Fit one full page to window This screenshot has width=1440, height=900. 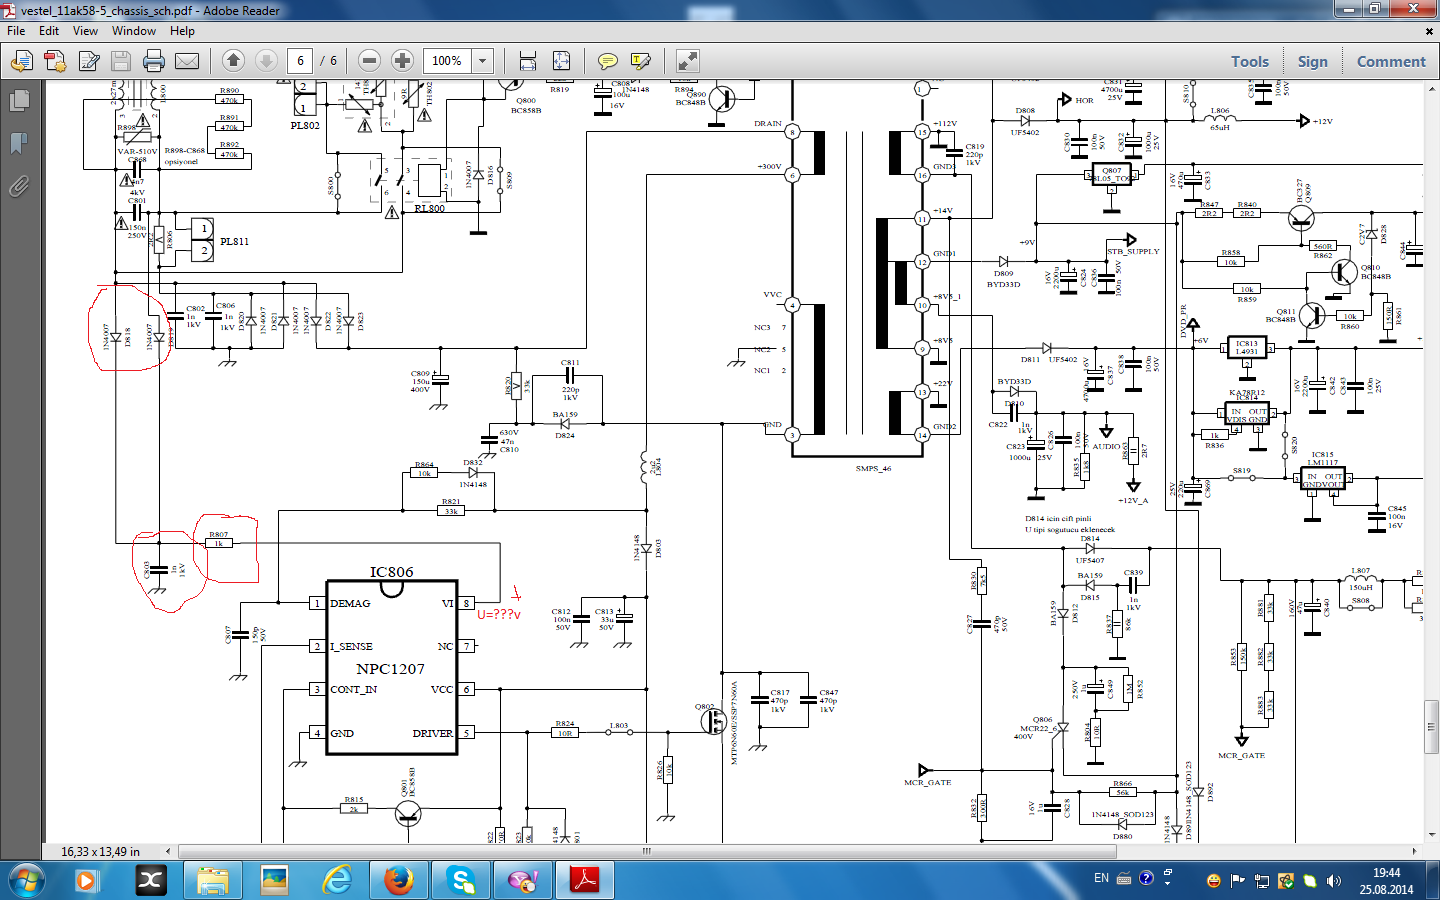coord(562,61)
